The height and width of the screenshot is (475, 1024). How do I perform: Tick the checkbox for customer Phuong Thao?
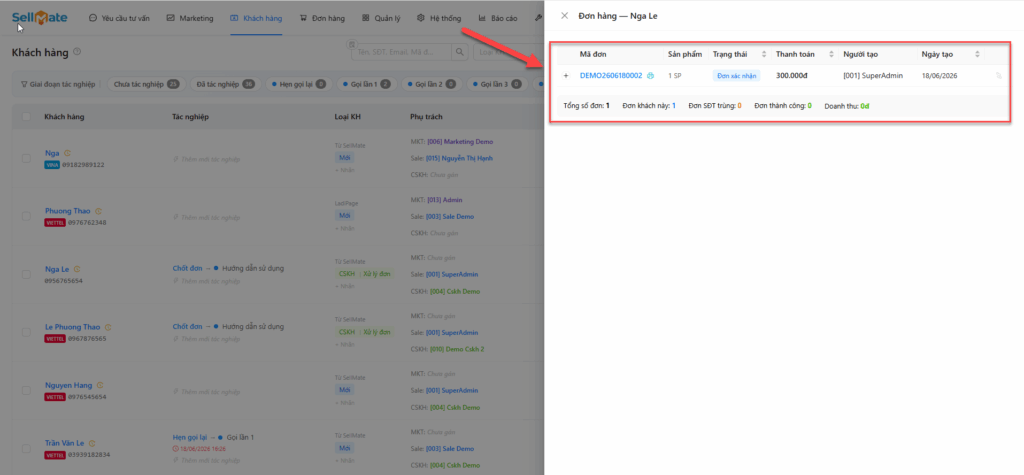26,216
